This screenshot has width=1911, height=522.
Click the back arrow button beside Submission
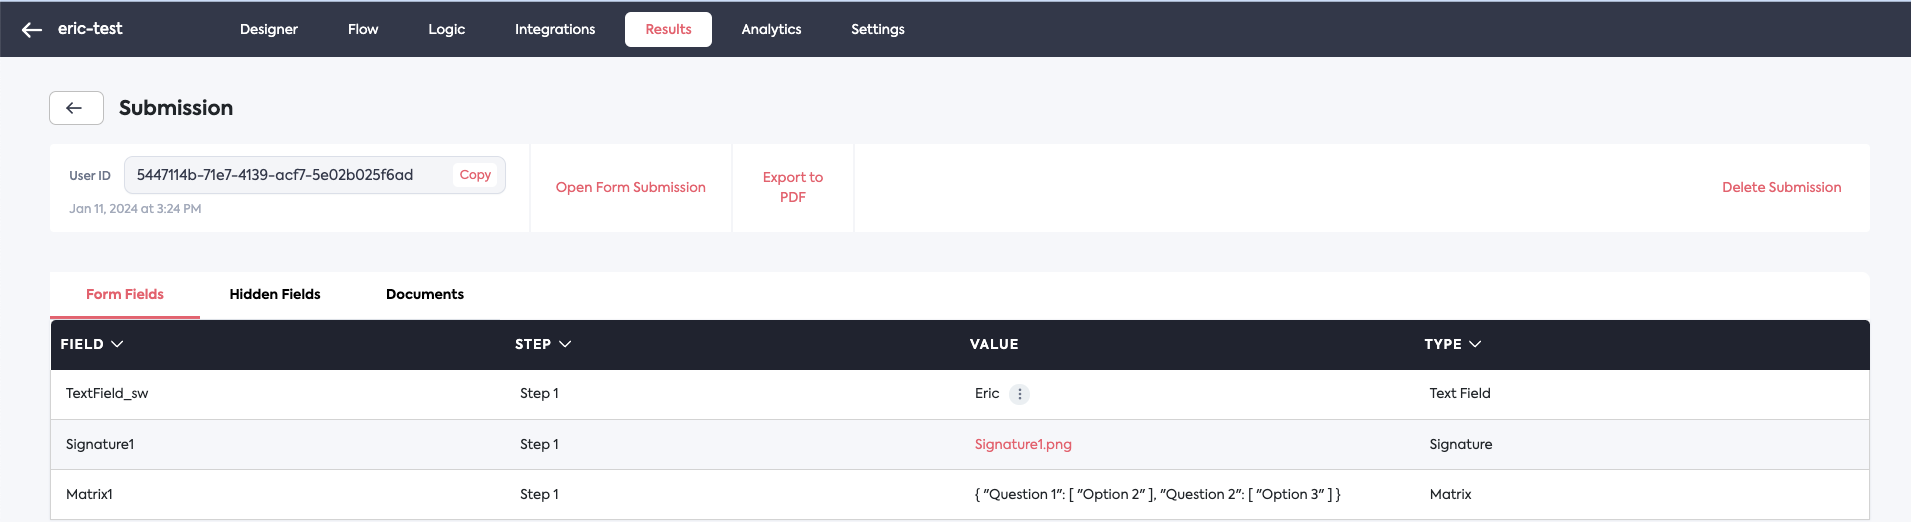point(75,108)
